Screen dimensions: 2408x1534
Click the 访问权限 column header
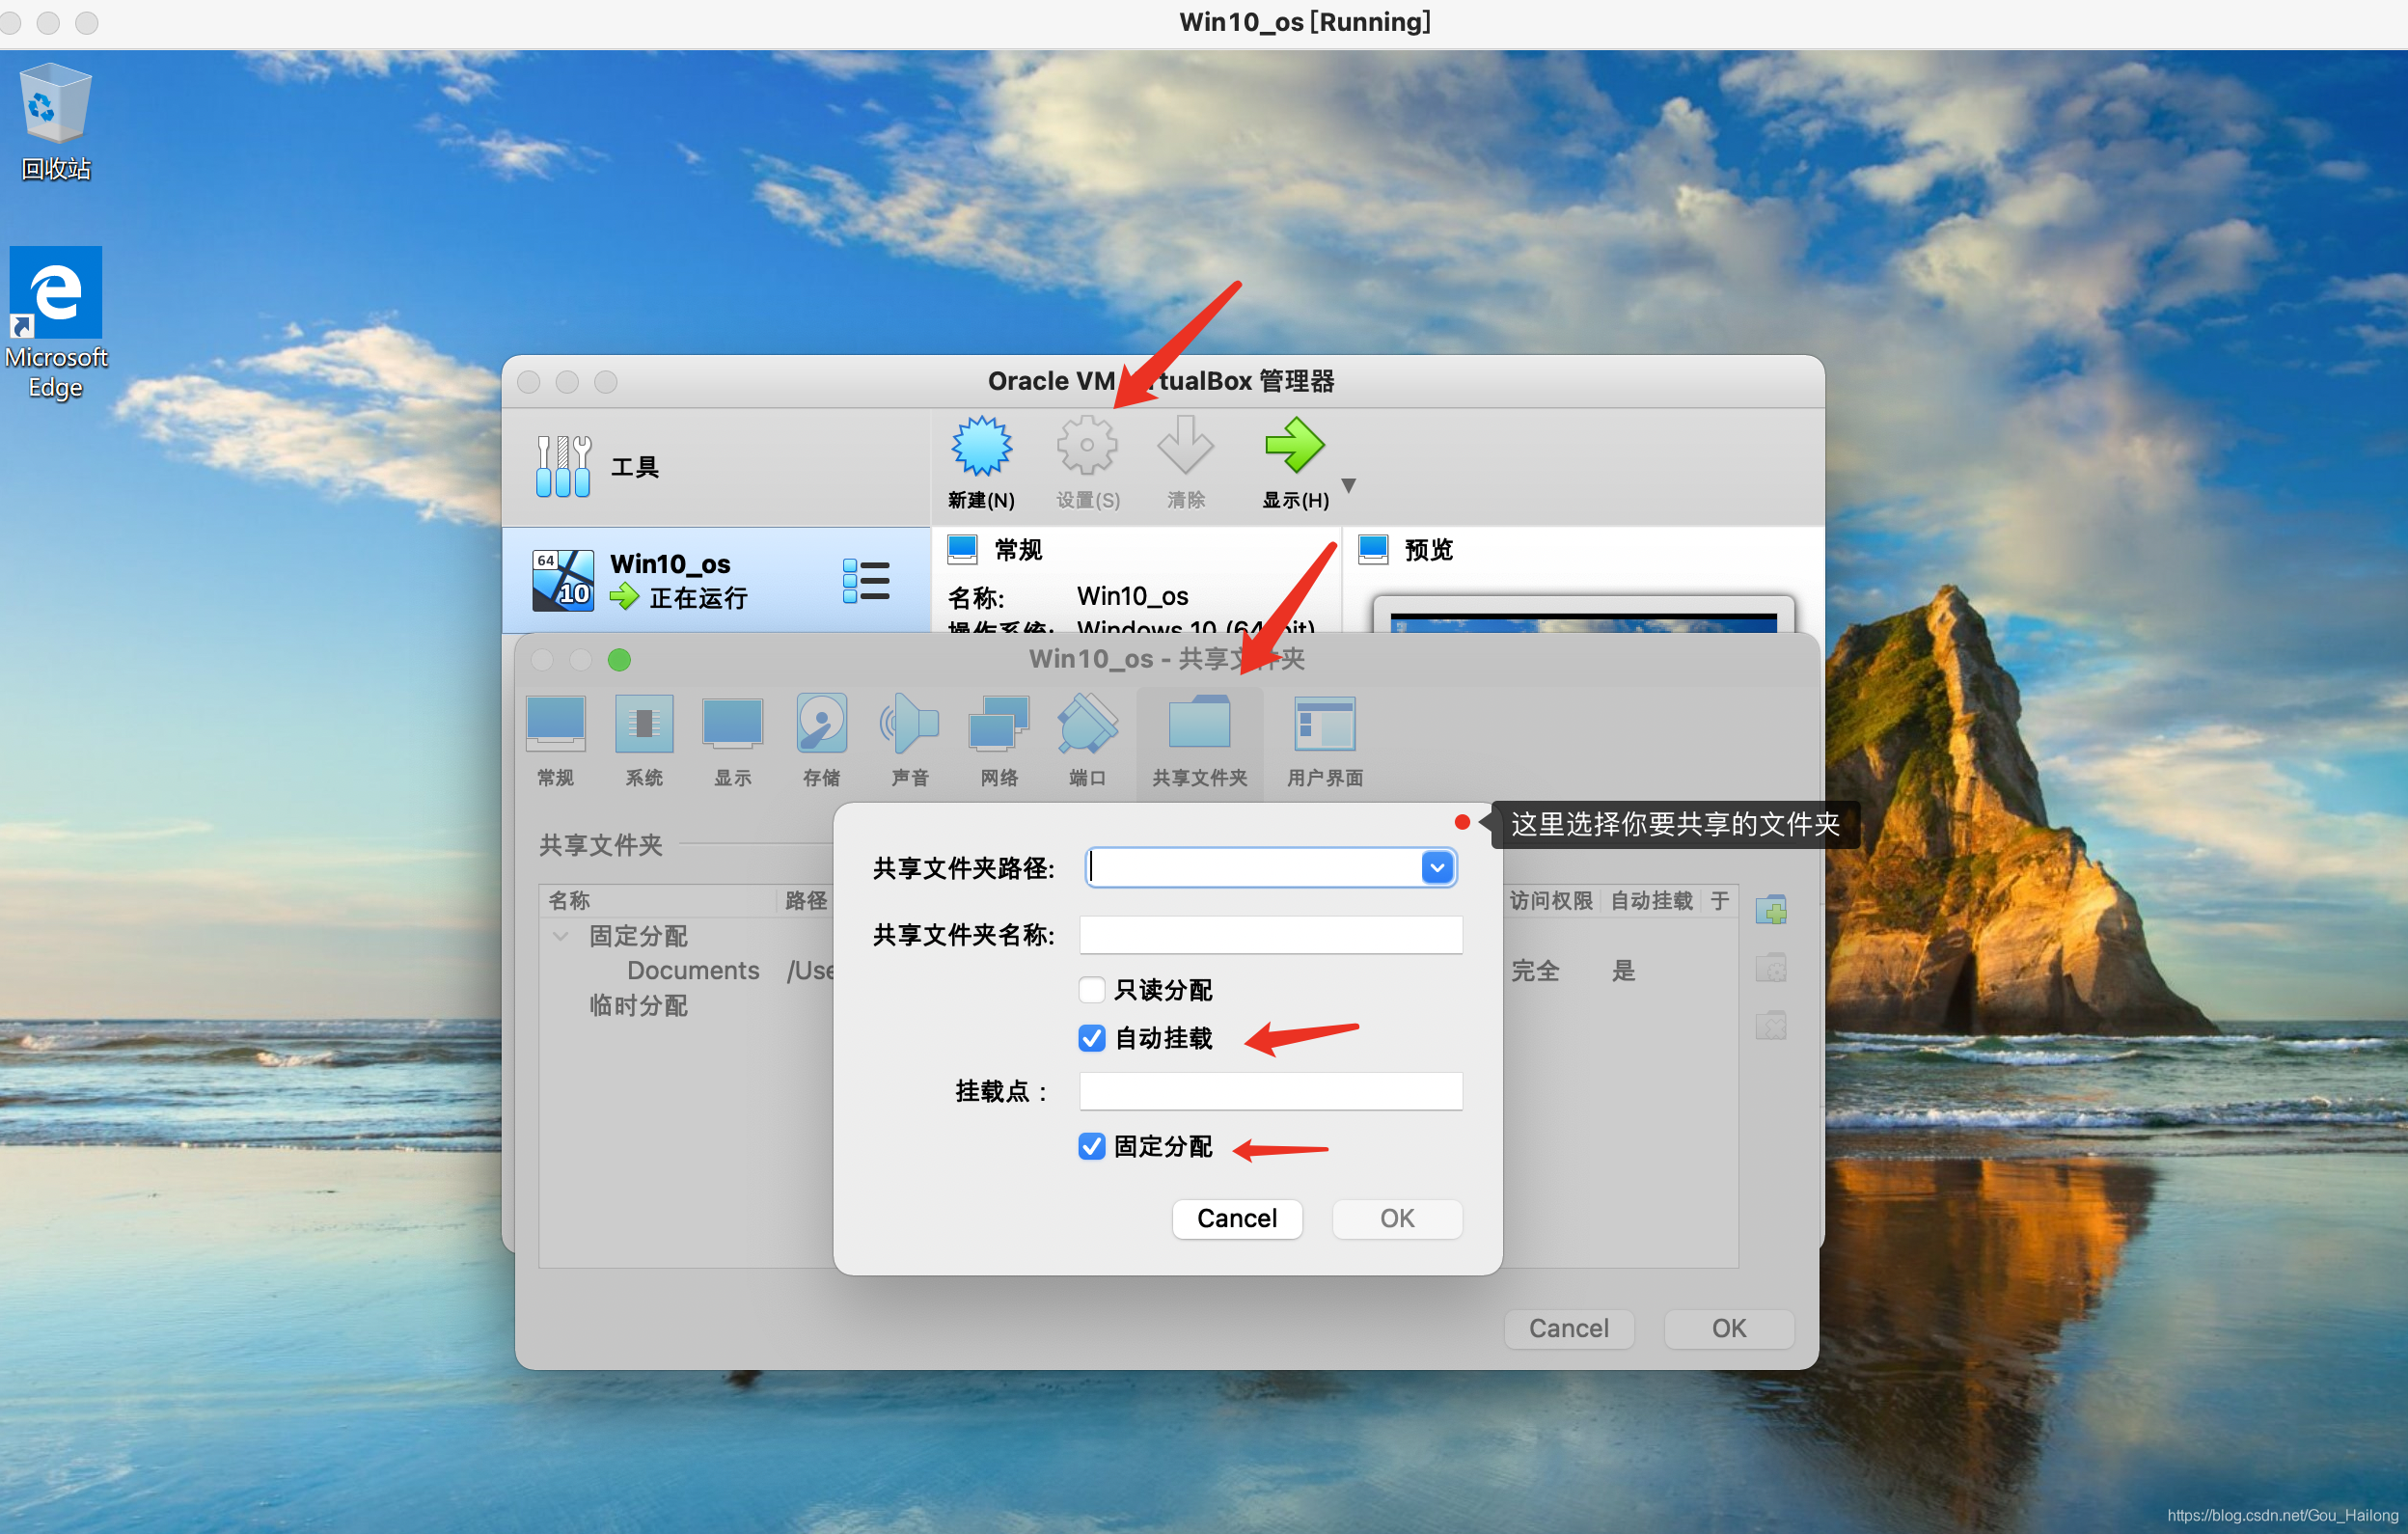click(1551, 900)
